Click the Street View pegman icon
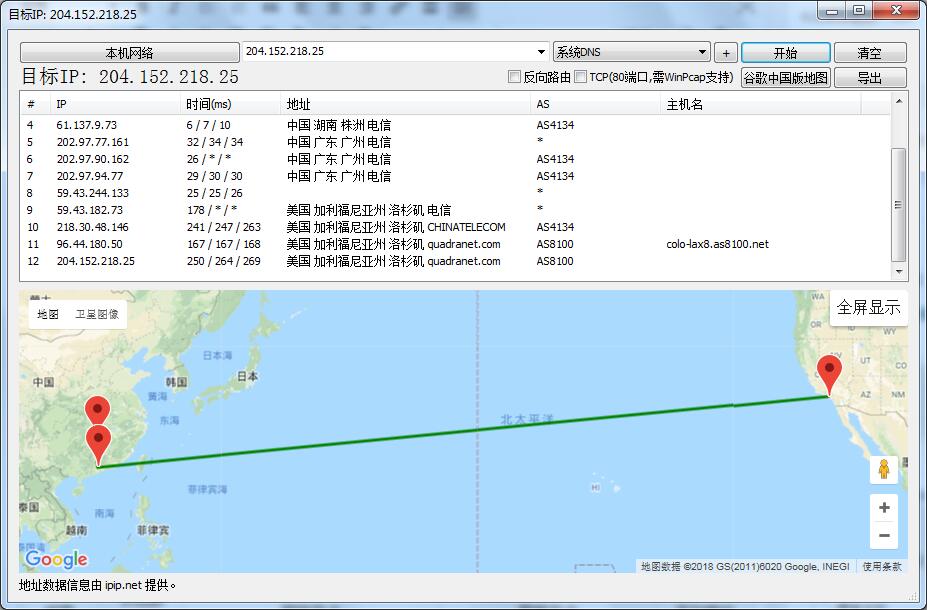This screenshot has width=927, height=610. 883,469
